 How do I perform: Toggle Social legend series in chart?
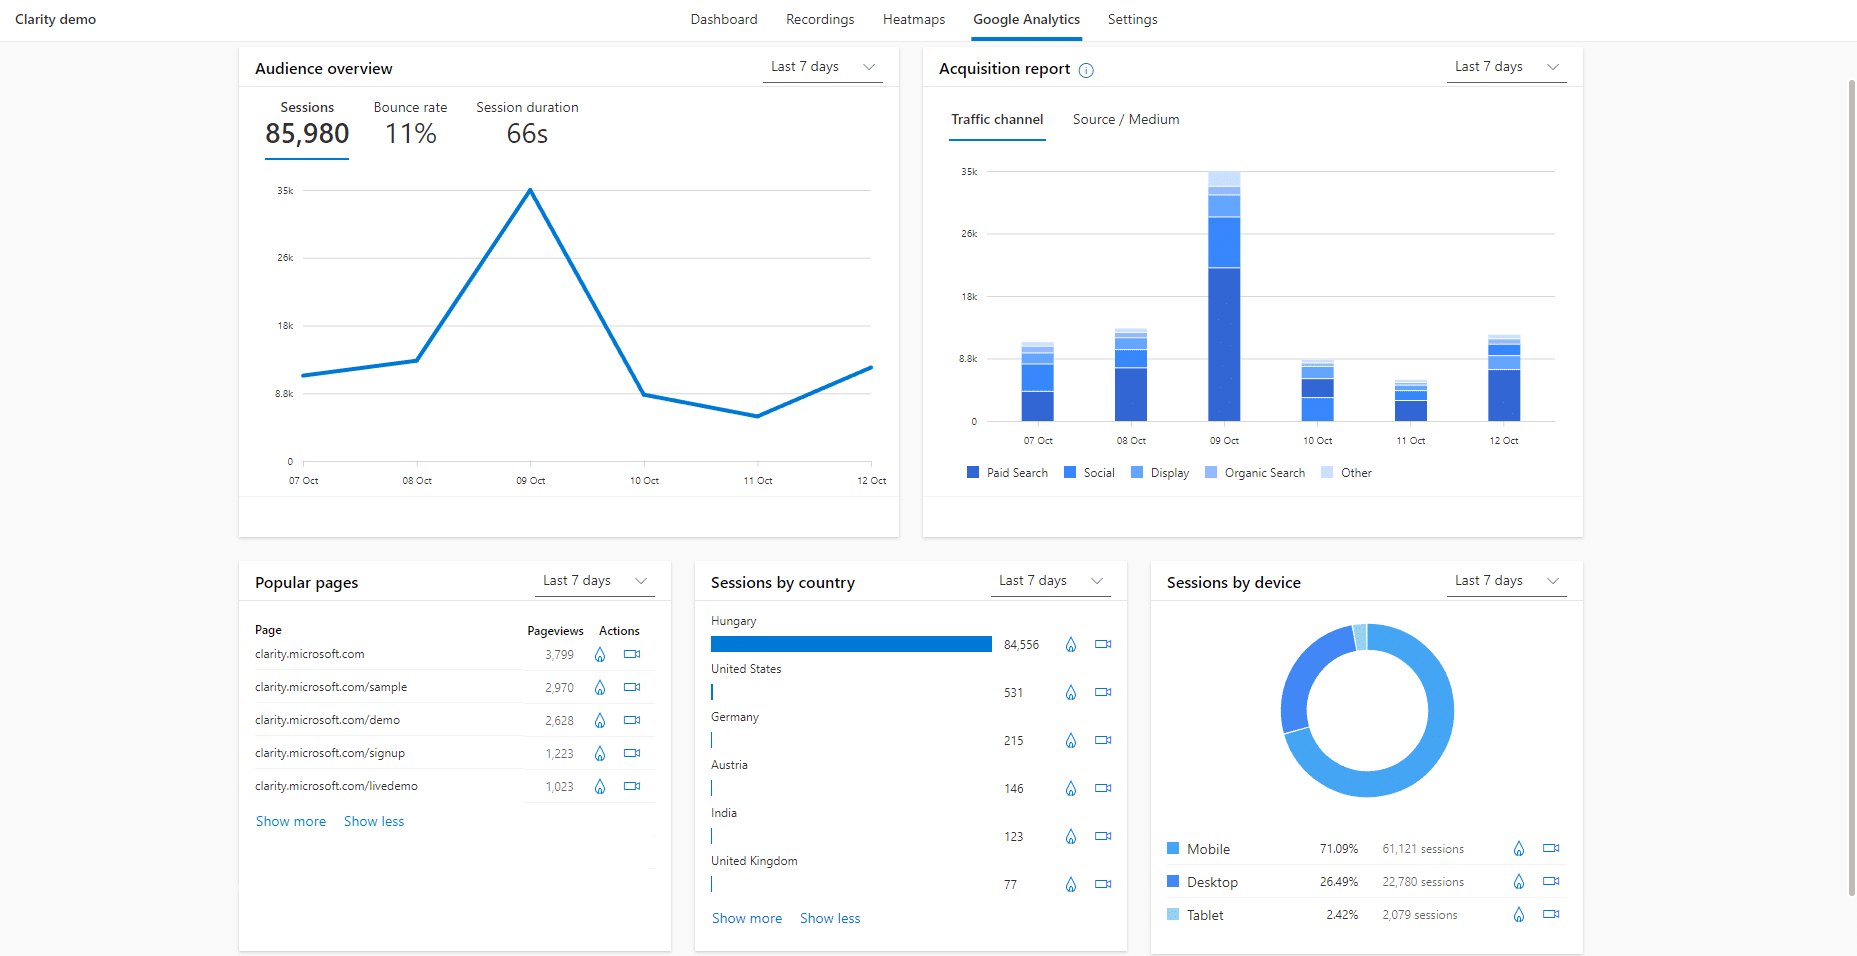click(x=1089, y=473)
